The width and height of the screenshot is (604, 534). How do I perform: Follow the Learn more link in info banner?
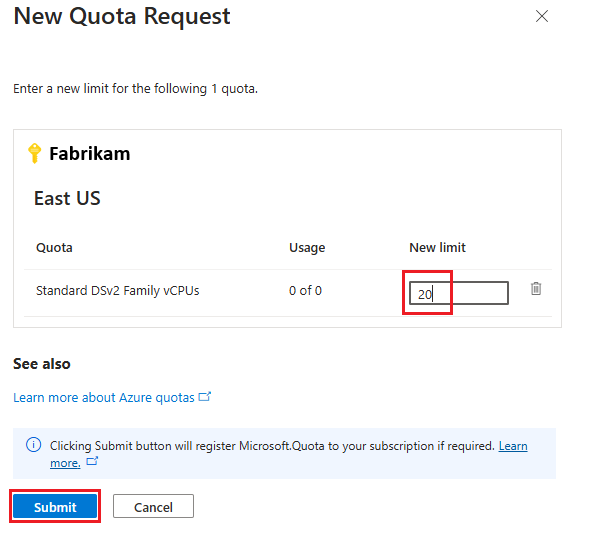pyautogui.click(x=513, y=446)
